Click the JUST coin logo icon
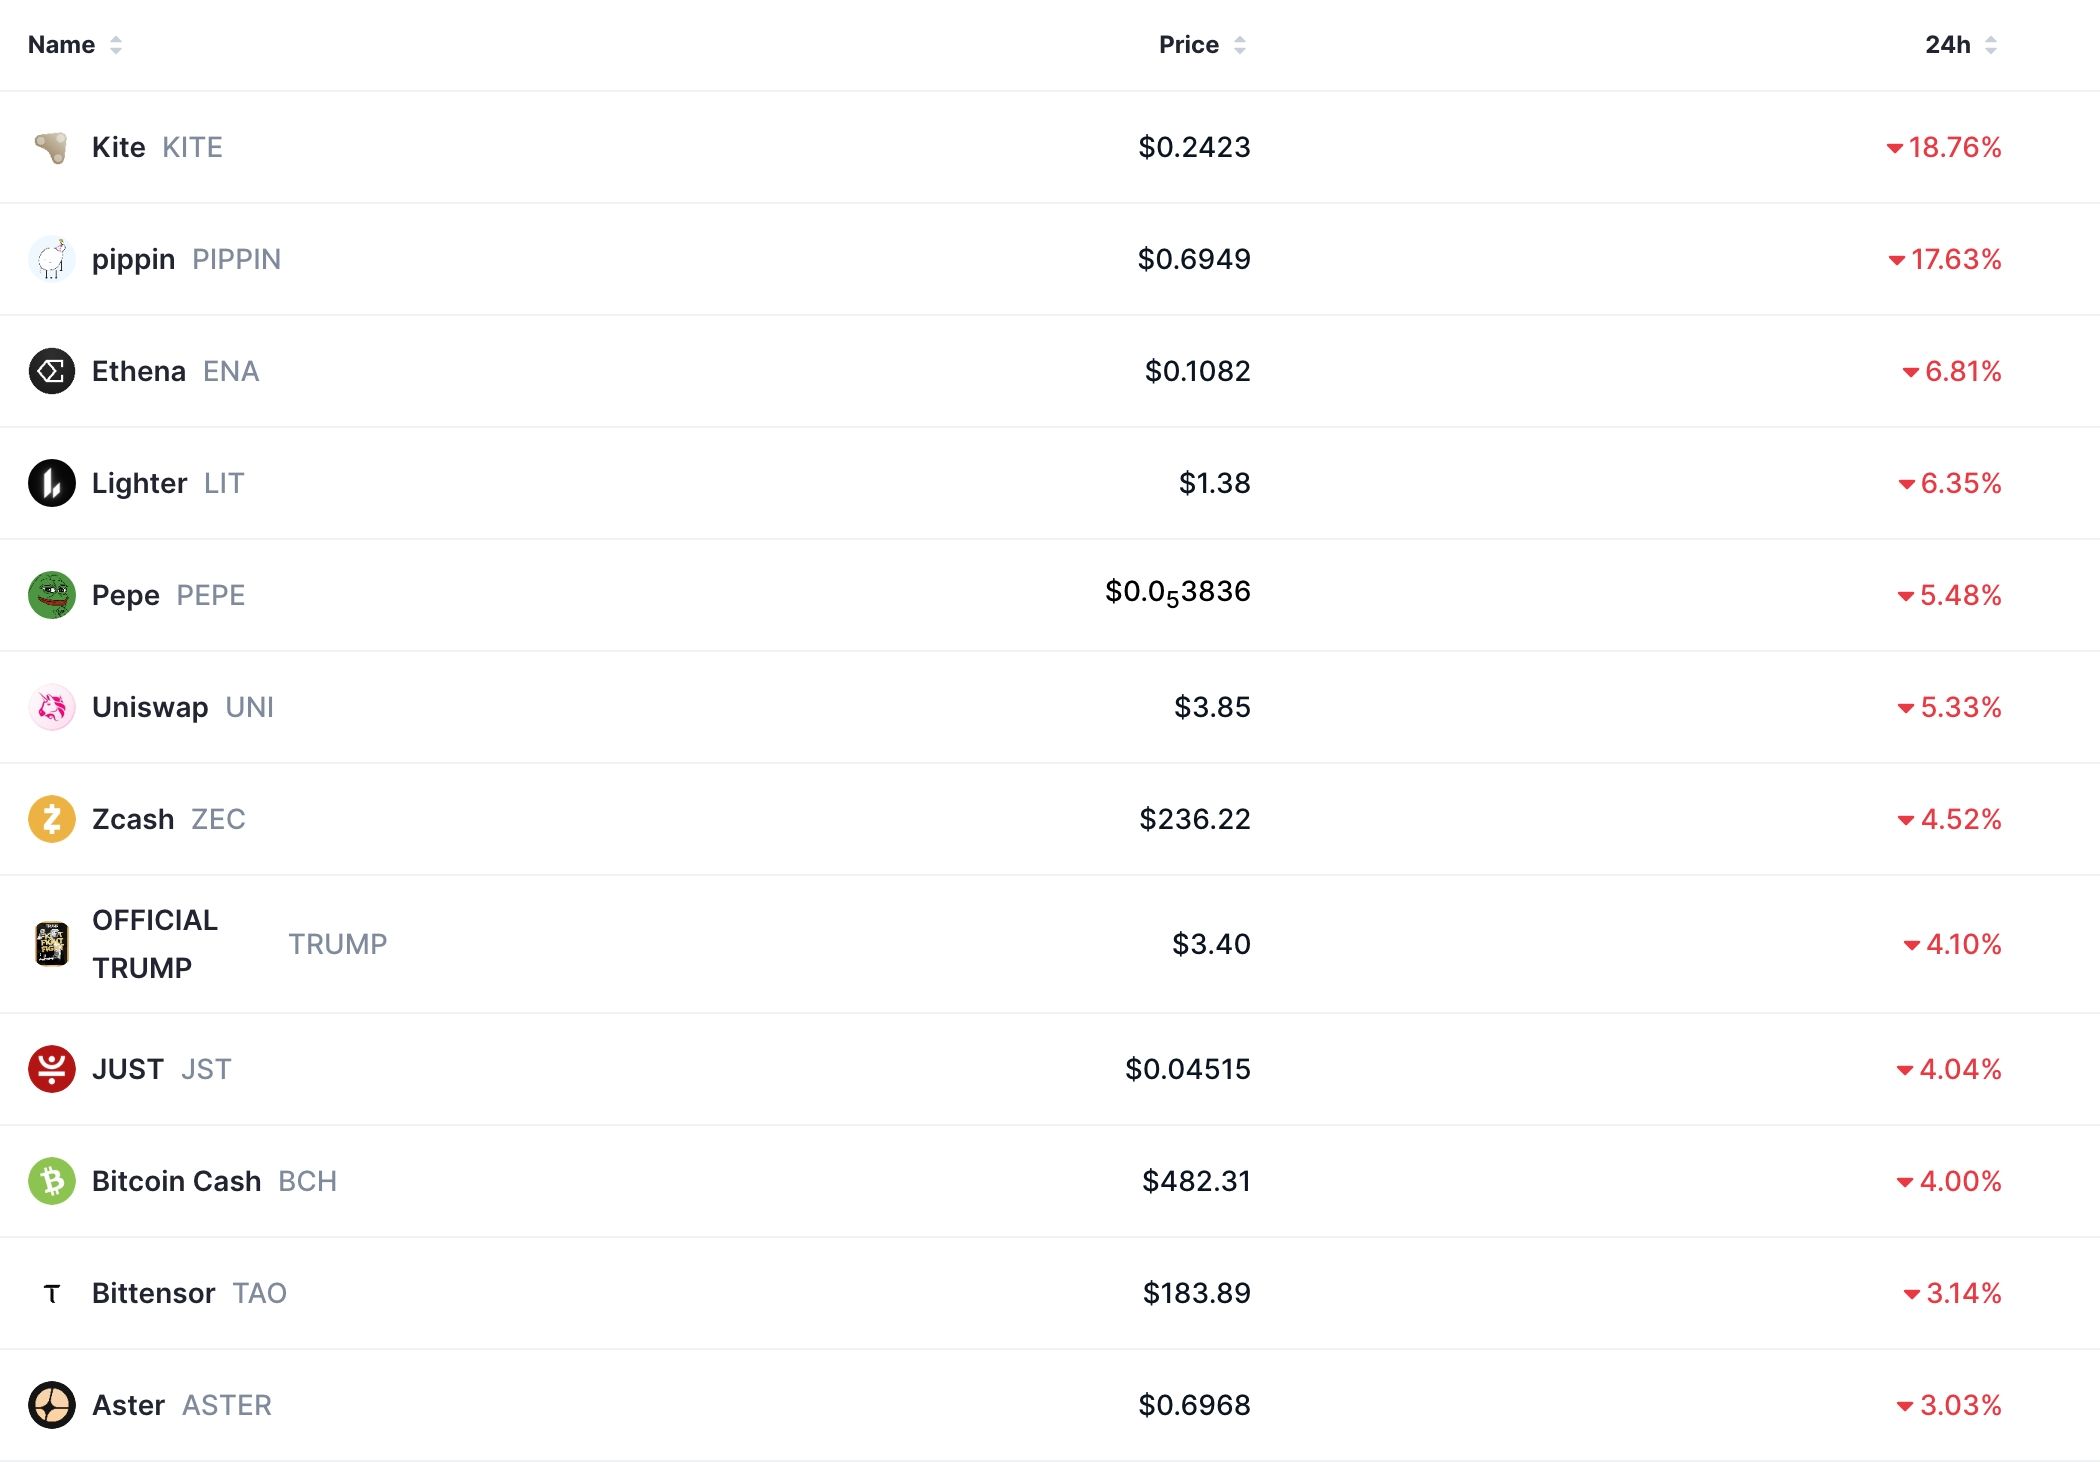Viewport: 2100px width, 1462px height. 51,1069
